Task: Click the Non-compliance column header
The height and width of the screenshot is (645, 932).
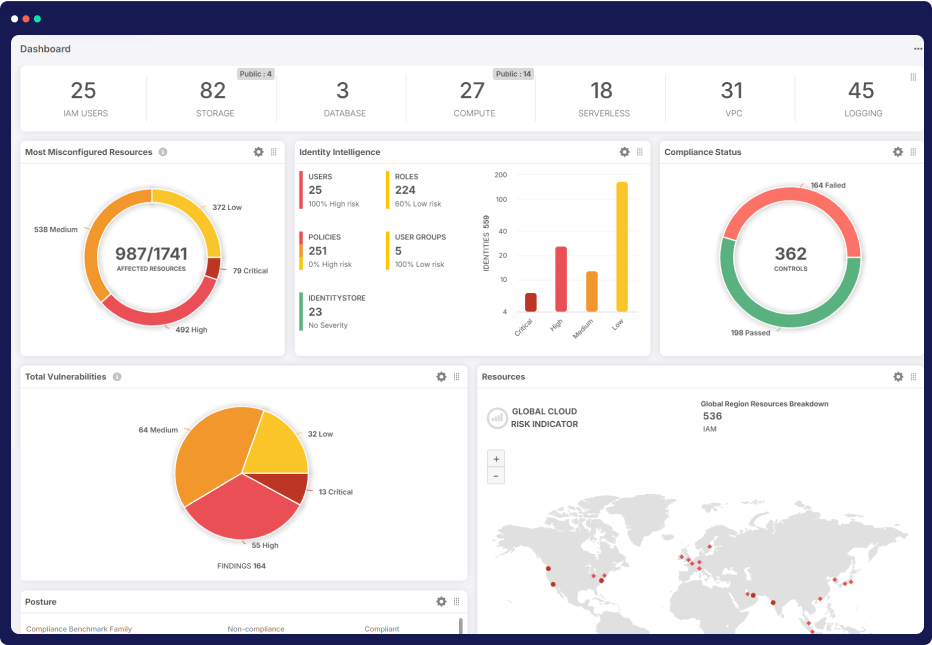Action: click(x=256, y=629)
